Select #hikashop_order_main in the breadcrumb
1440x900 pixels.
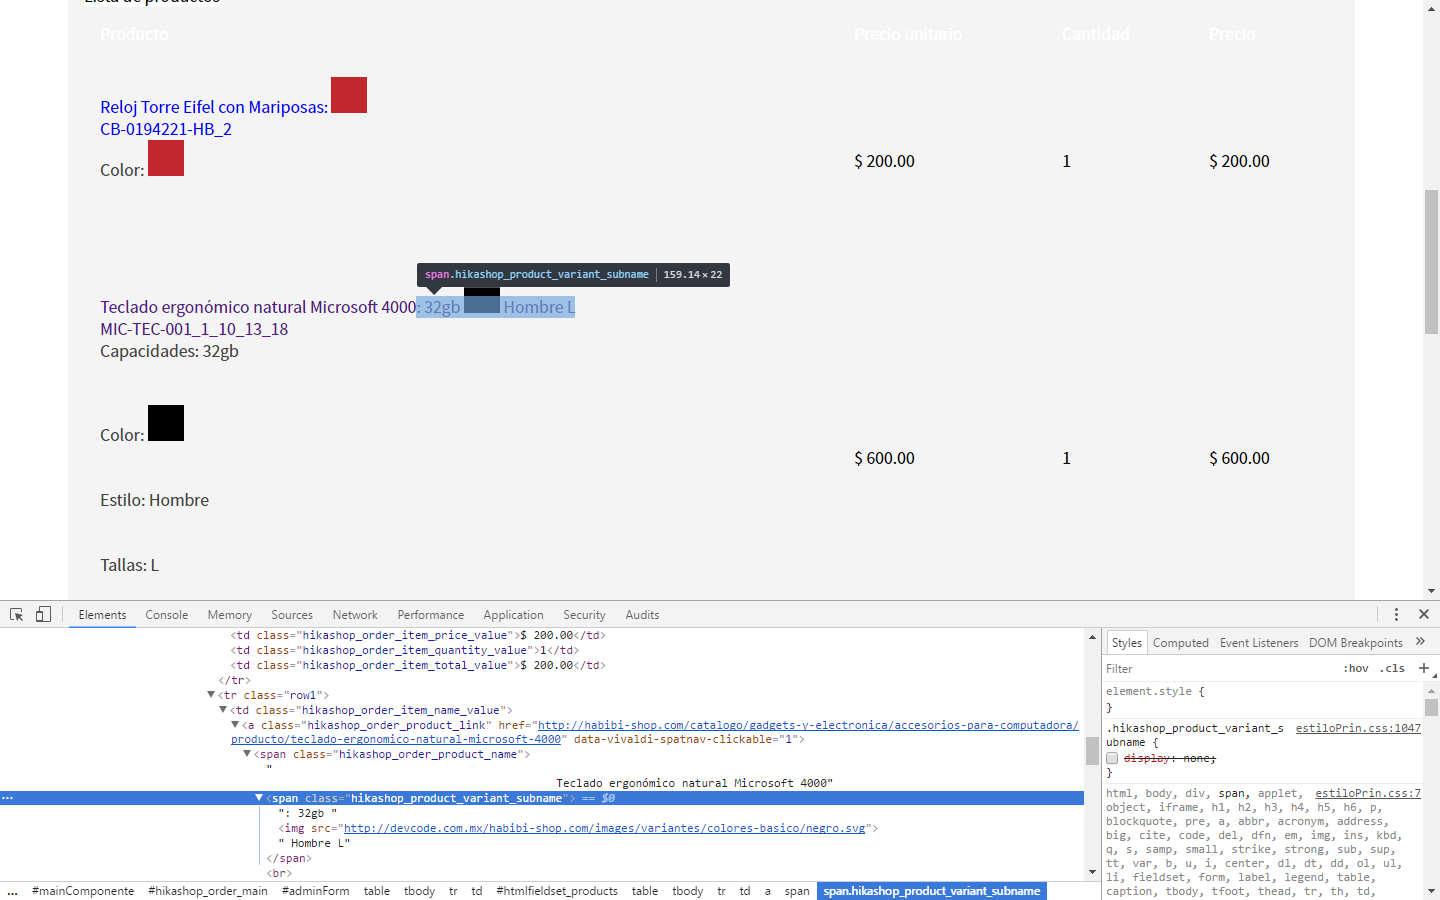(x=208, y=891)
